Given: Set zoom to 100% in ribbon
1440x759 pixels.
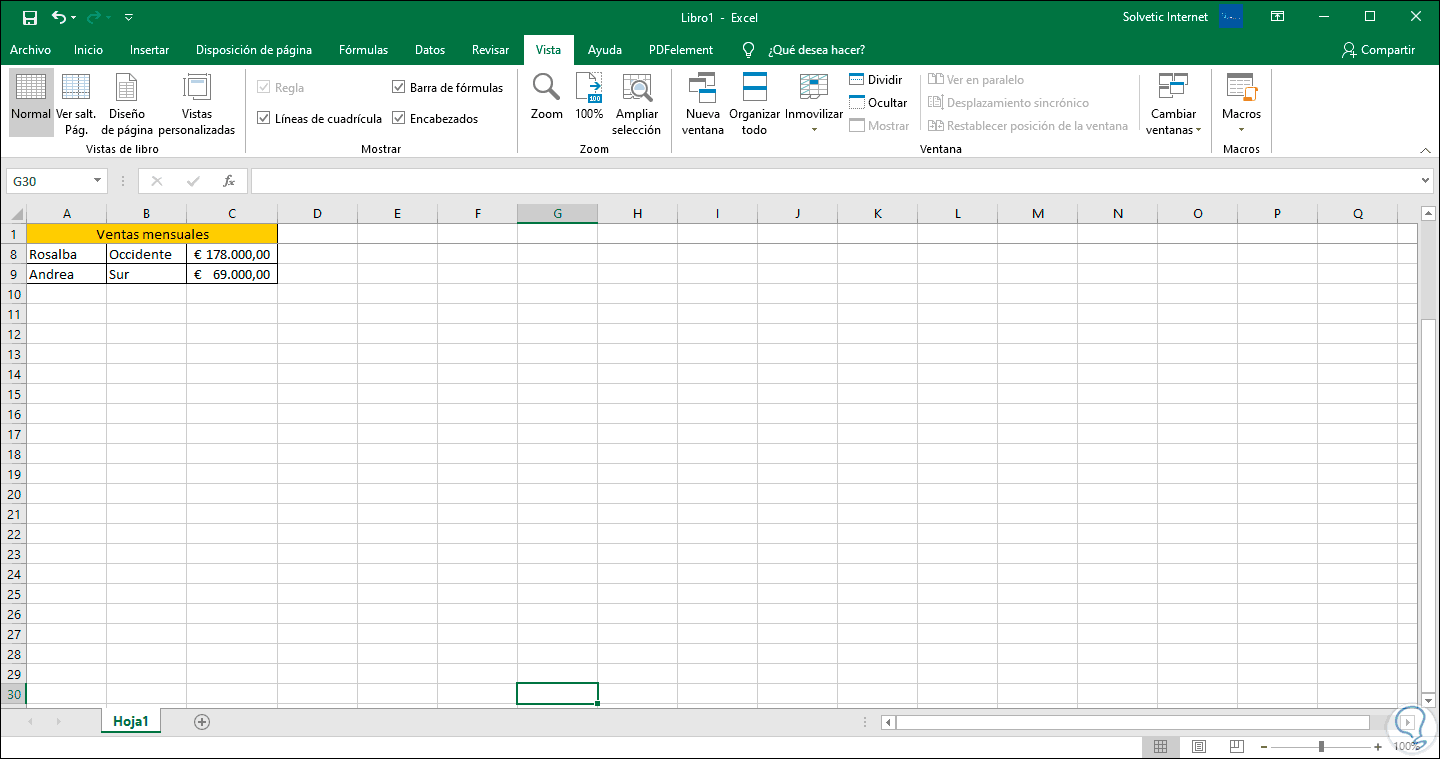Looking at the screenshot, I should (589, 97).
